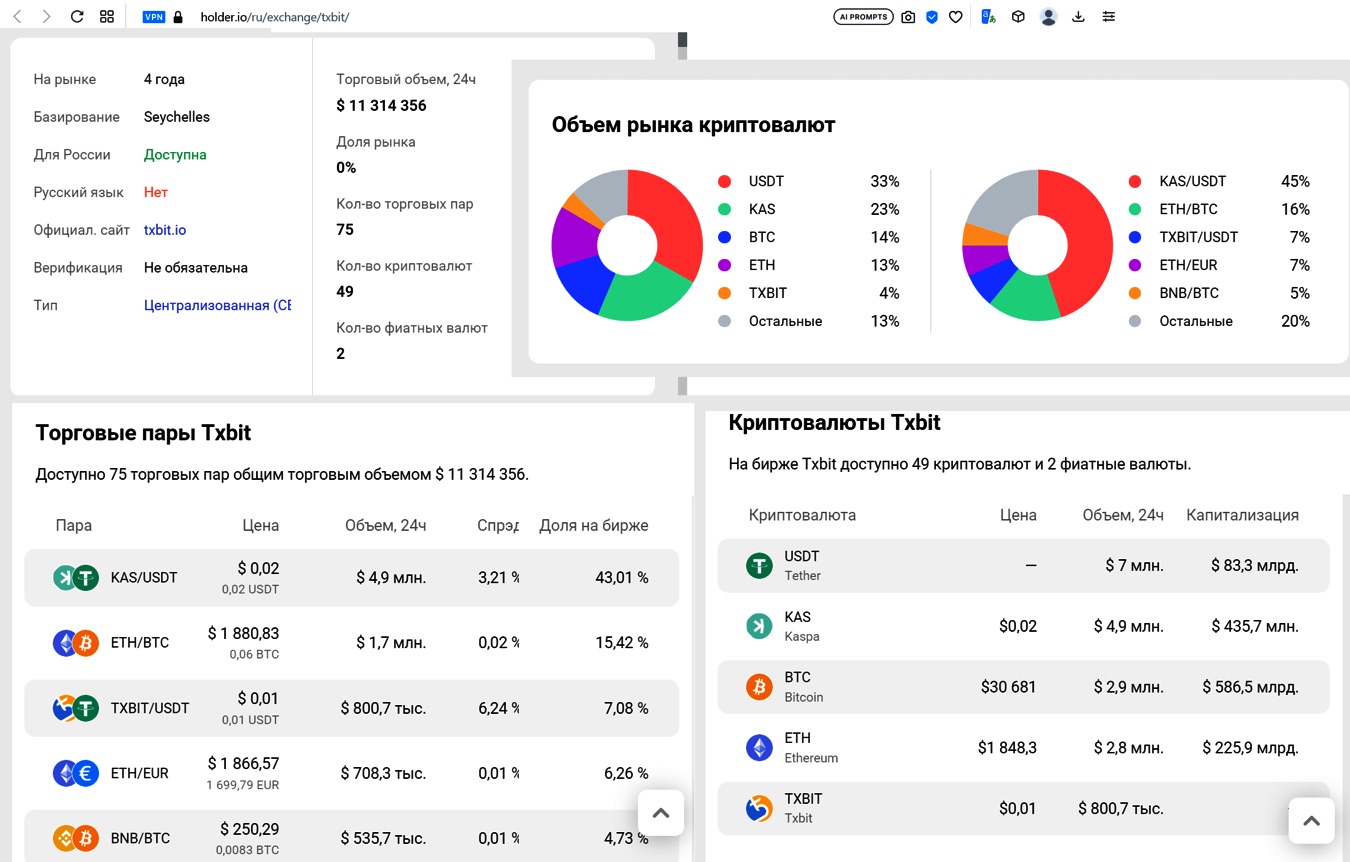Viewport: 1350px width, 862px height.
Task: Click the Спрэд column header
Action: [498, 525]
